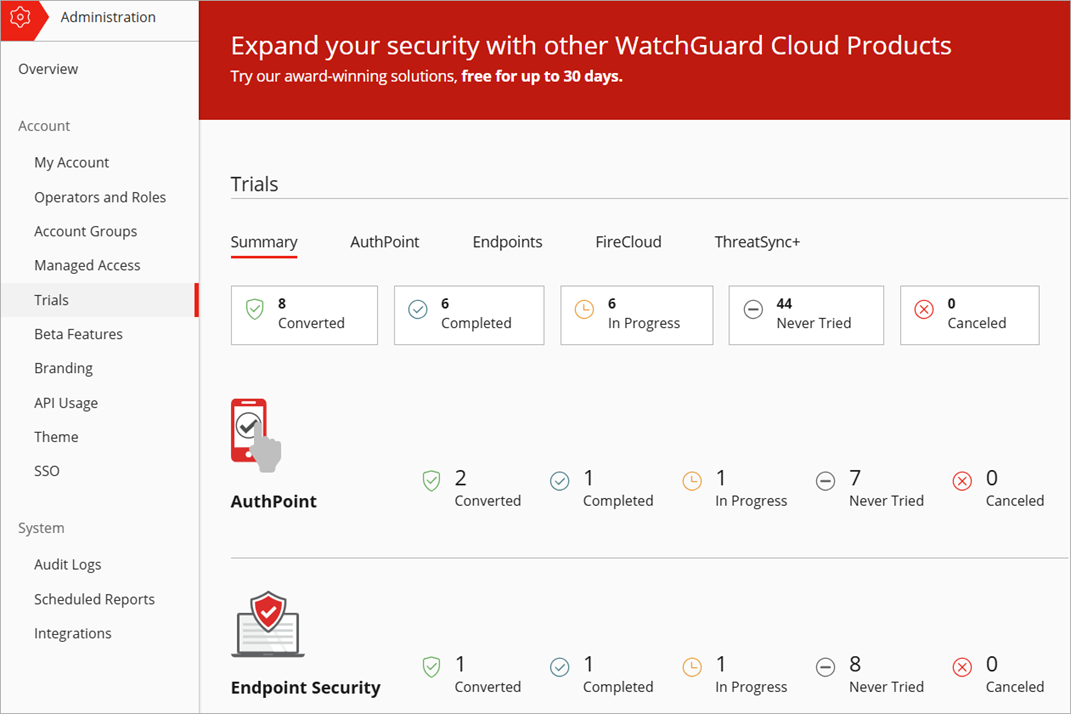Select the Summary tab

263,241
